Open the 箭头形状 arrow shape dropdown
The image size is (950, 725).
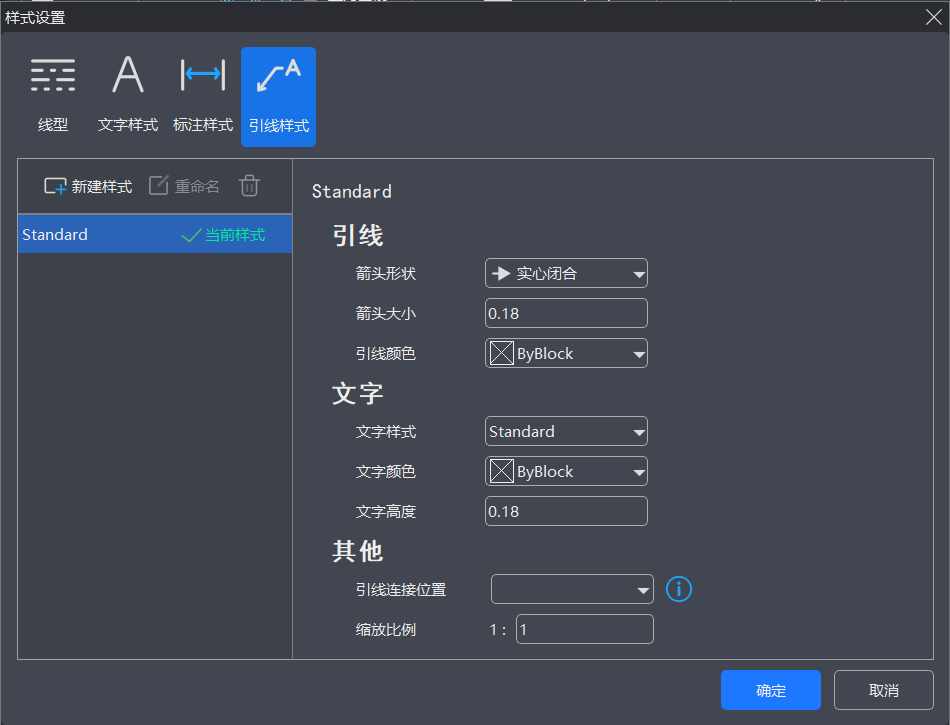tap(566, 273)
